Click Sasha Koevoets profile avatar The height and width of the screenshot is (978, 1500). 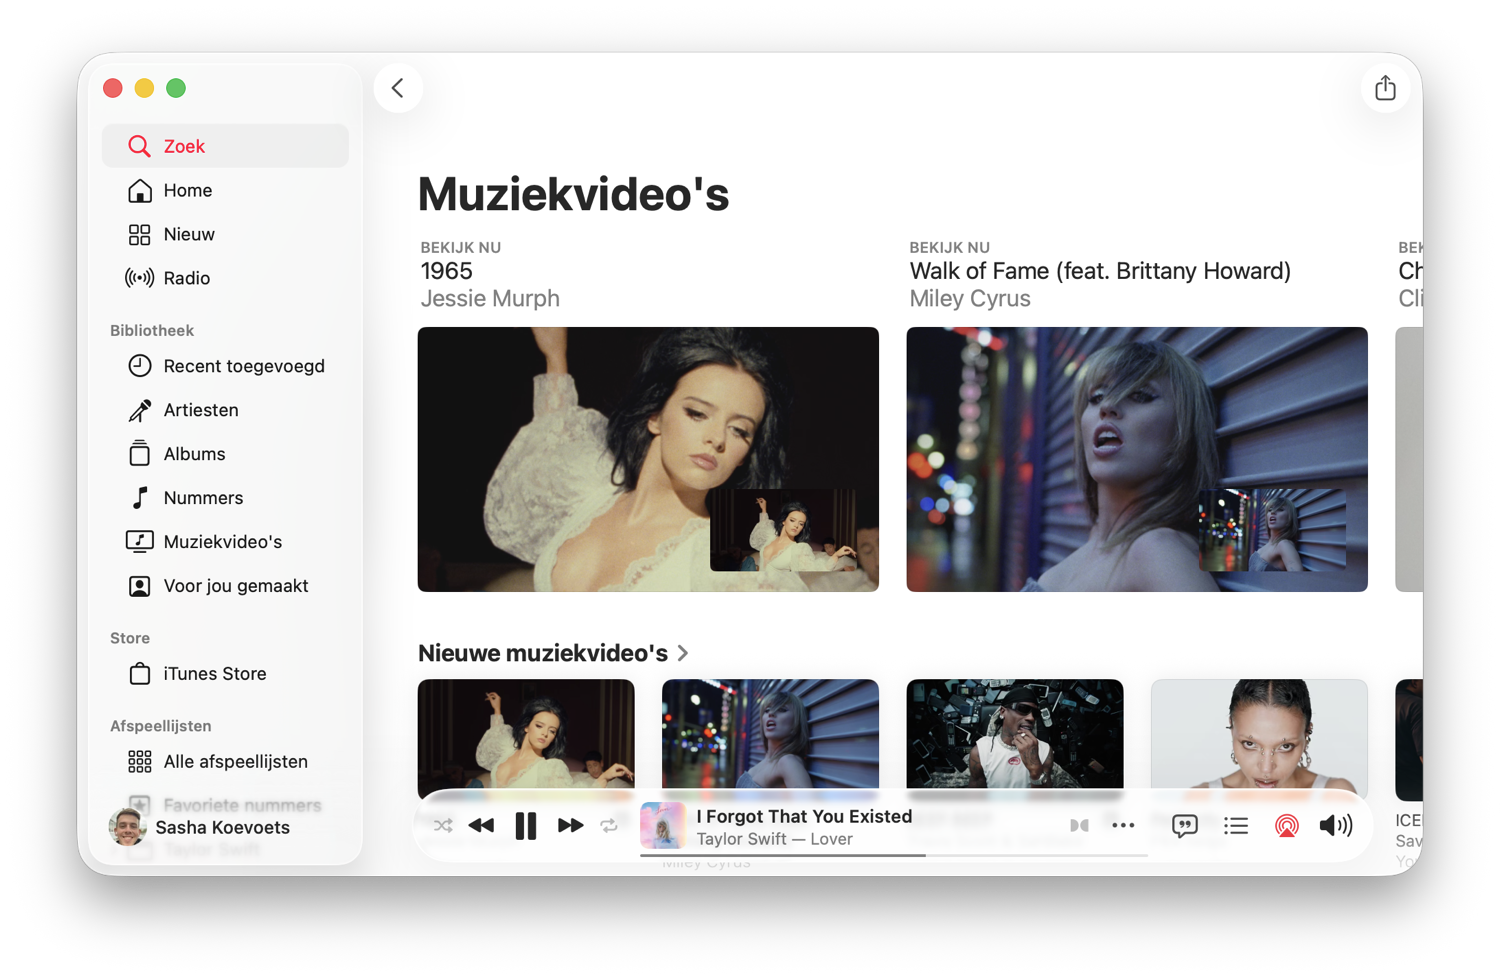(x=127, y=827)
